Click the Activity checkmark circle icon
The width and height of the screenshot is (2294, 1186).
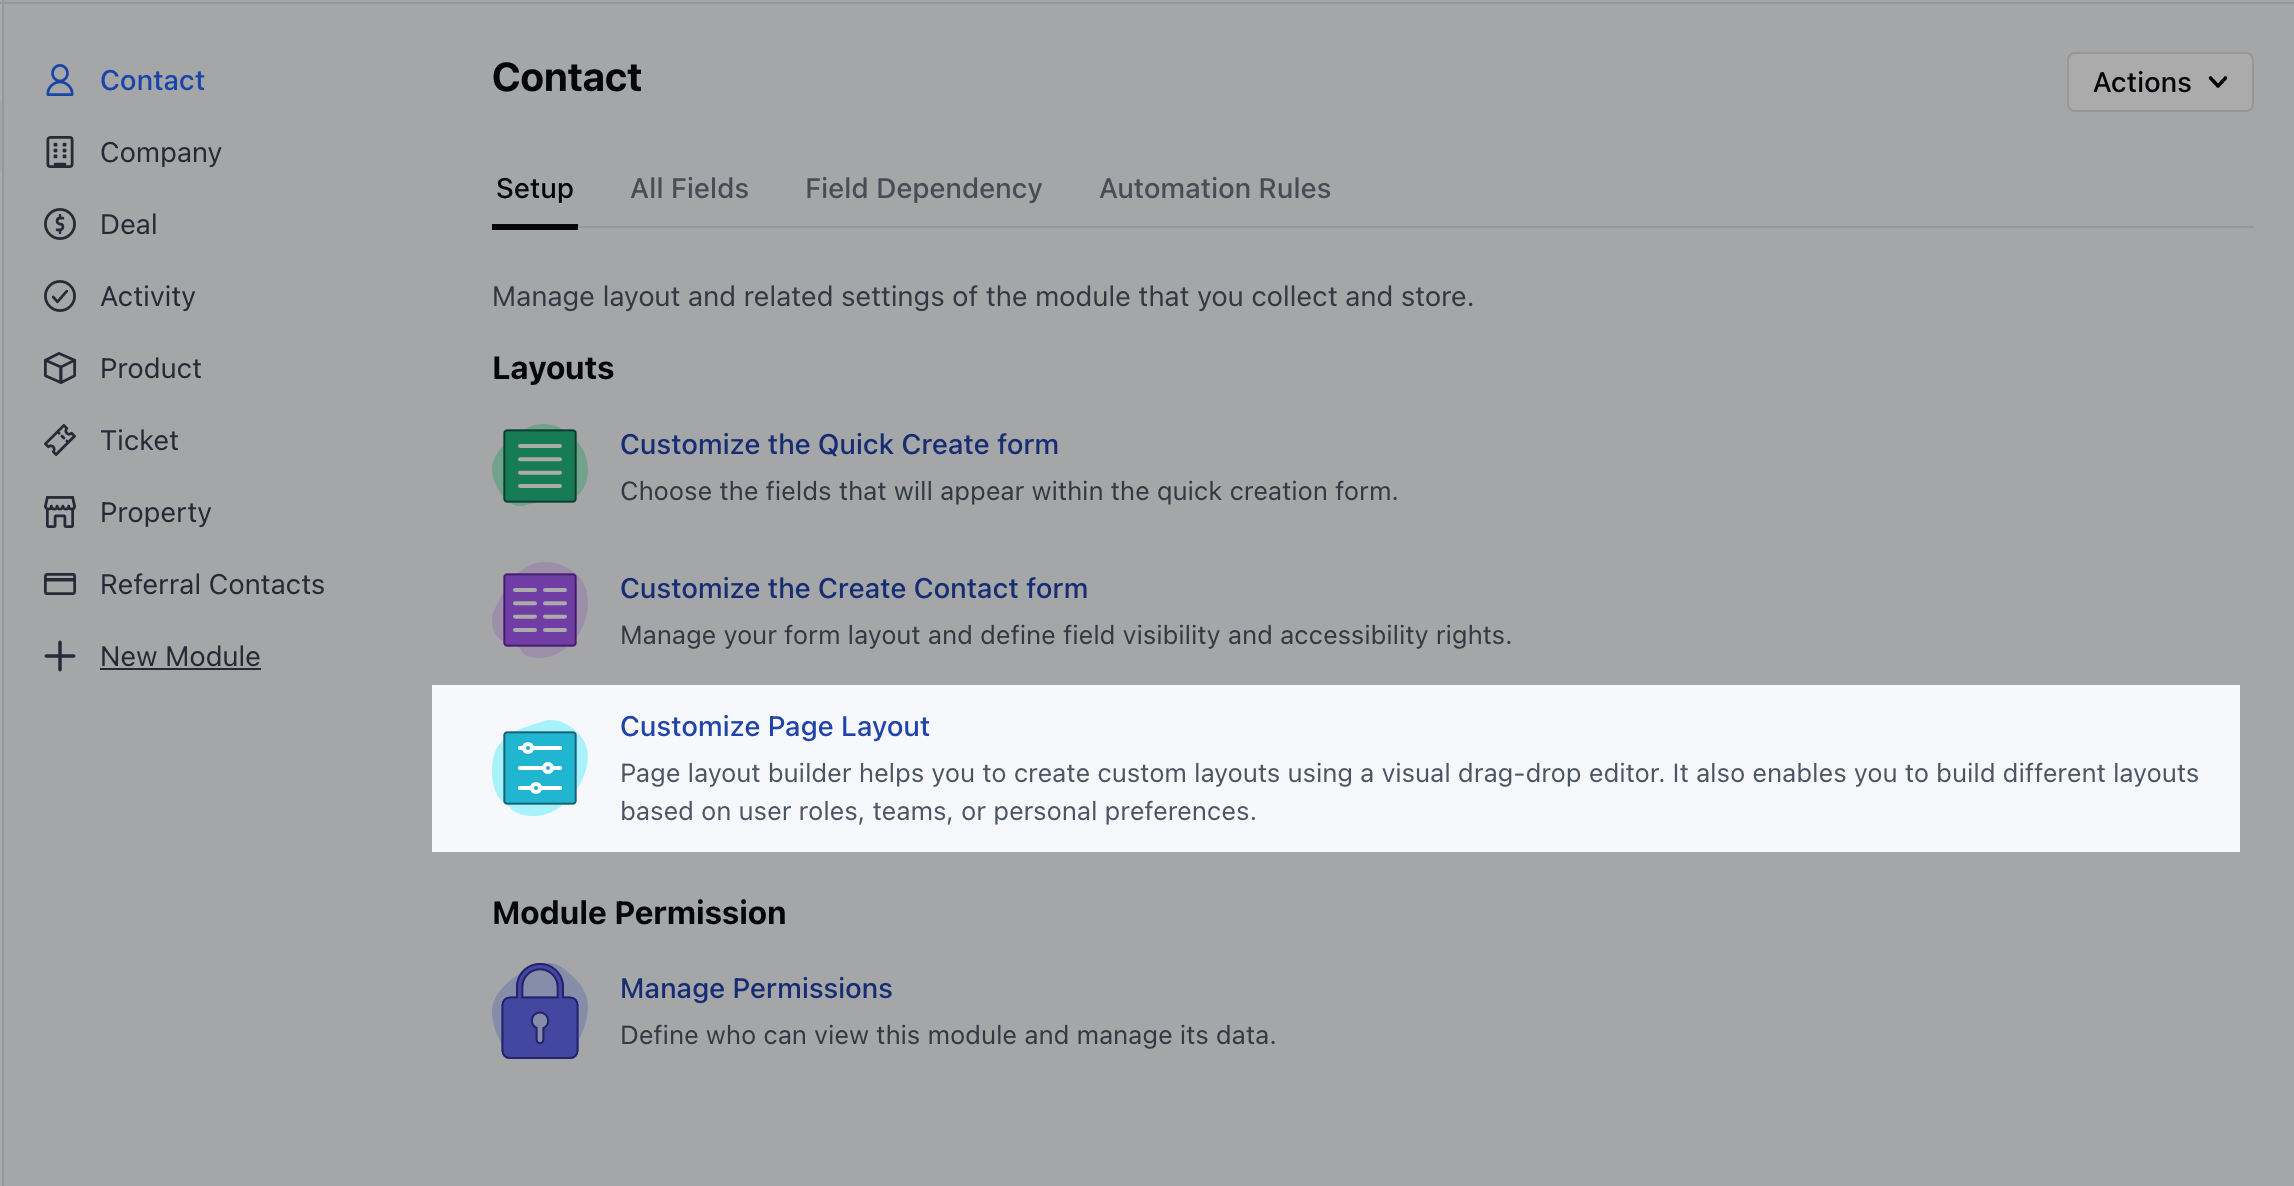point(60,296)
